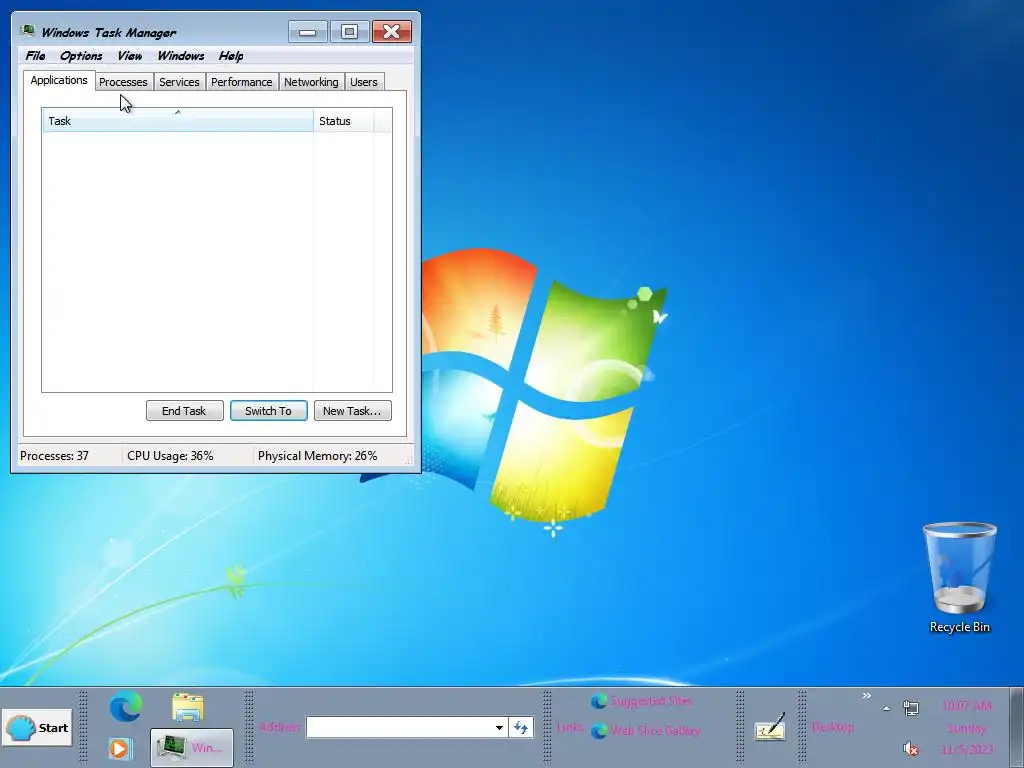This screenshot has width=1024, height=768.
Task: Click the Processes: 37 status text
Action: tap(54, 456)
